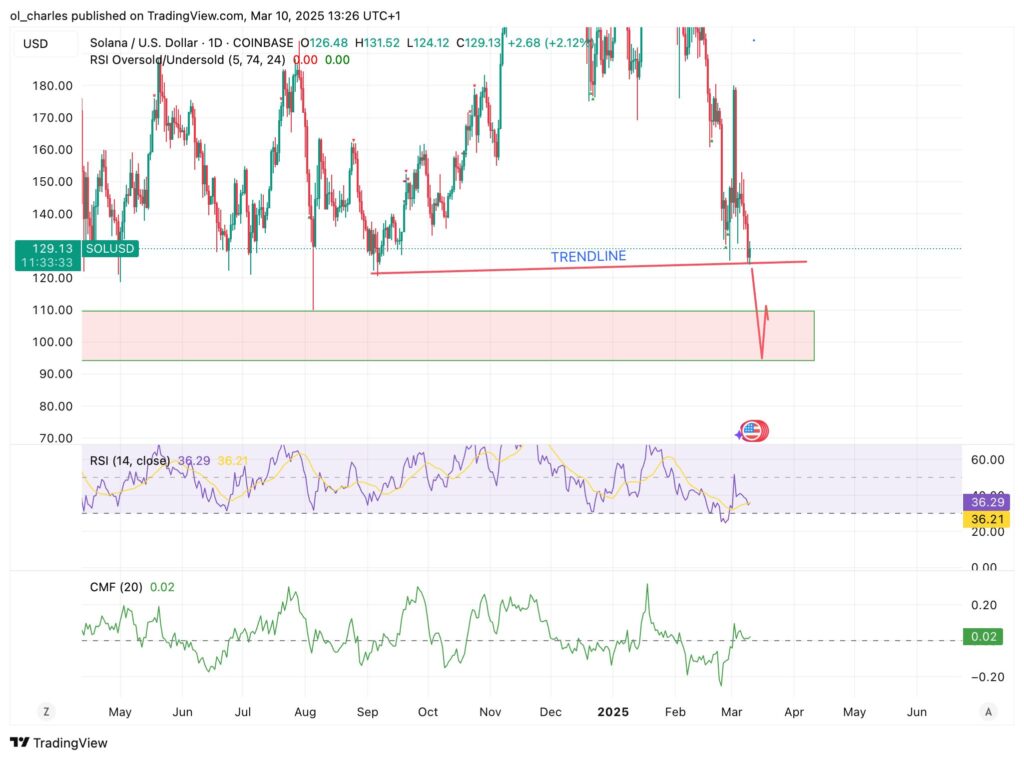The width and height of the screenshot is (1024, 760).
Task: Click the TradingView logo at the bottom left
Action: tap(58, 743)
